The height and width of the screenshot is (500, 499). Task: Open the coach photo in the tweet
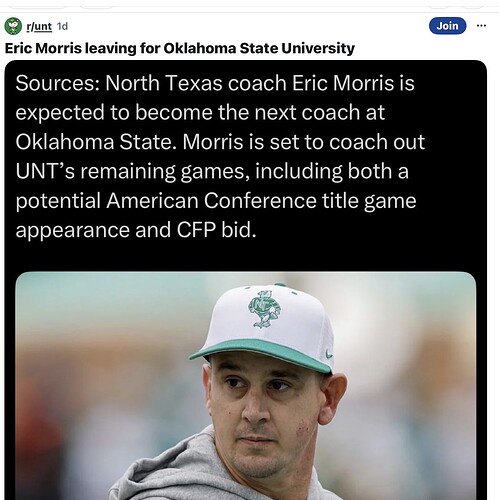coord(246,386)
